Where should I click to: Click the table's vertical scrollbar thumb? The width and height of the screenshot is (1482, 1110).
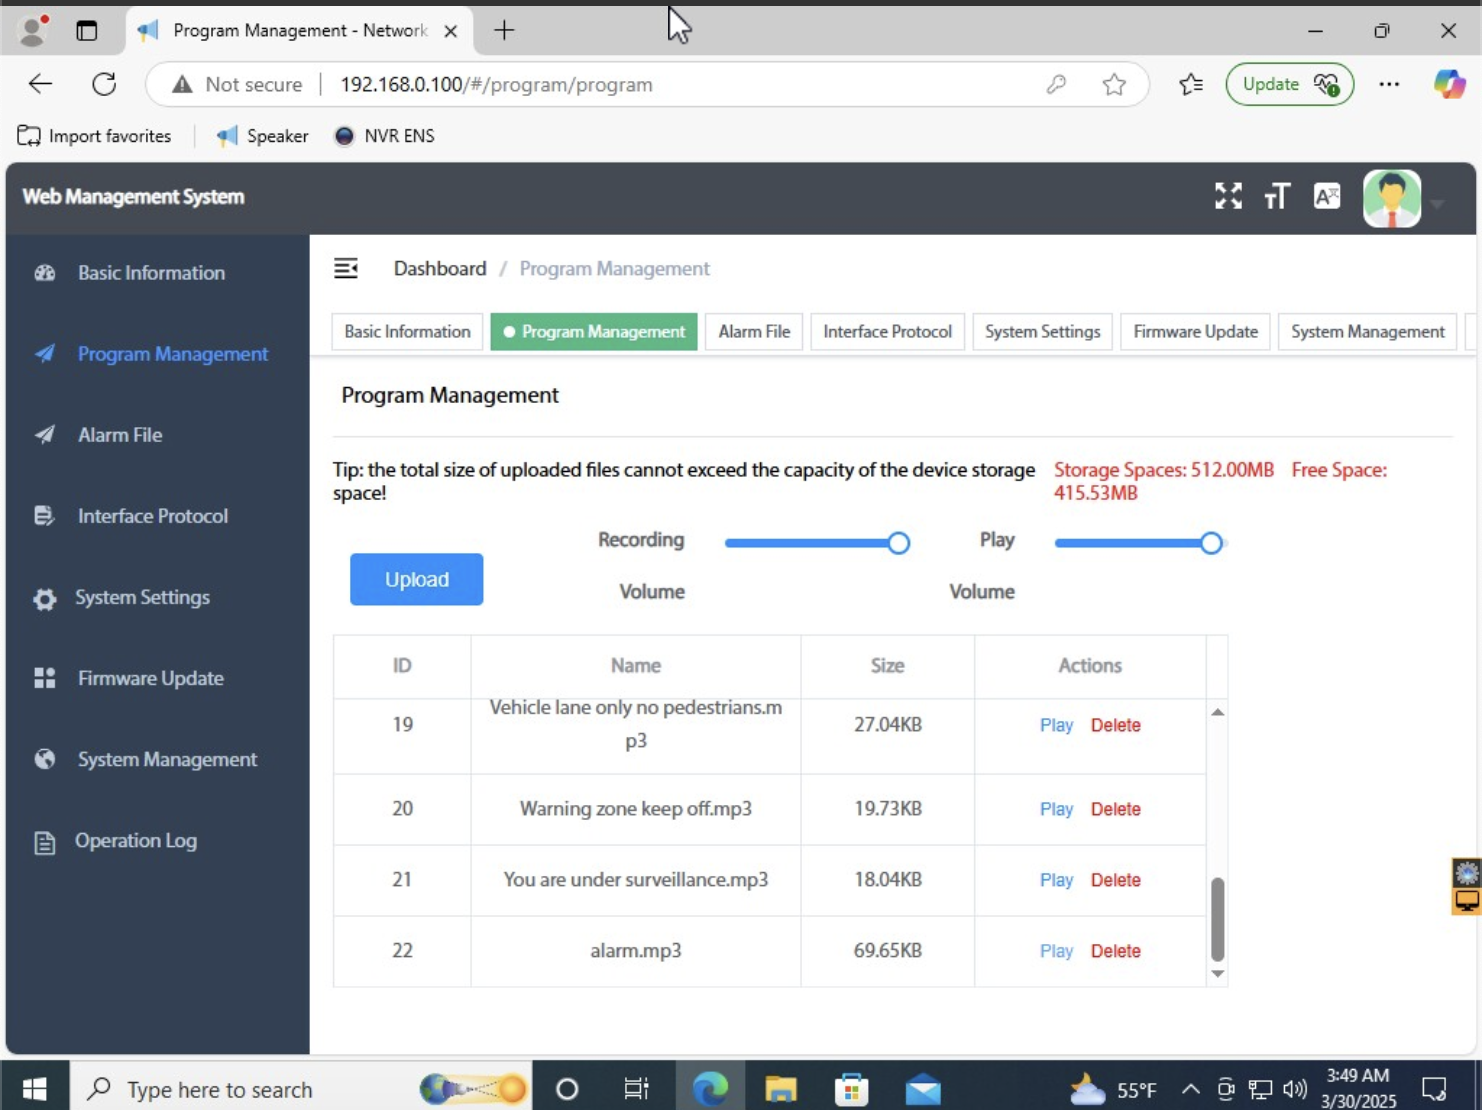pos(1217,918)
